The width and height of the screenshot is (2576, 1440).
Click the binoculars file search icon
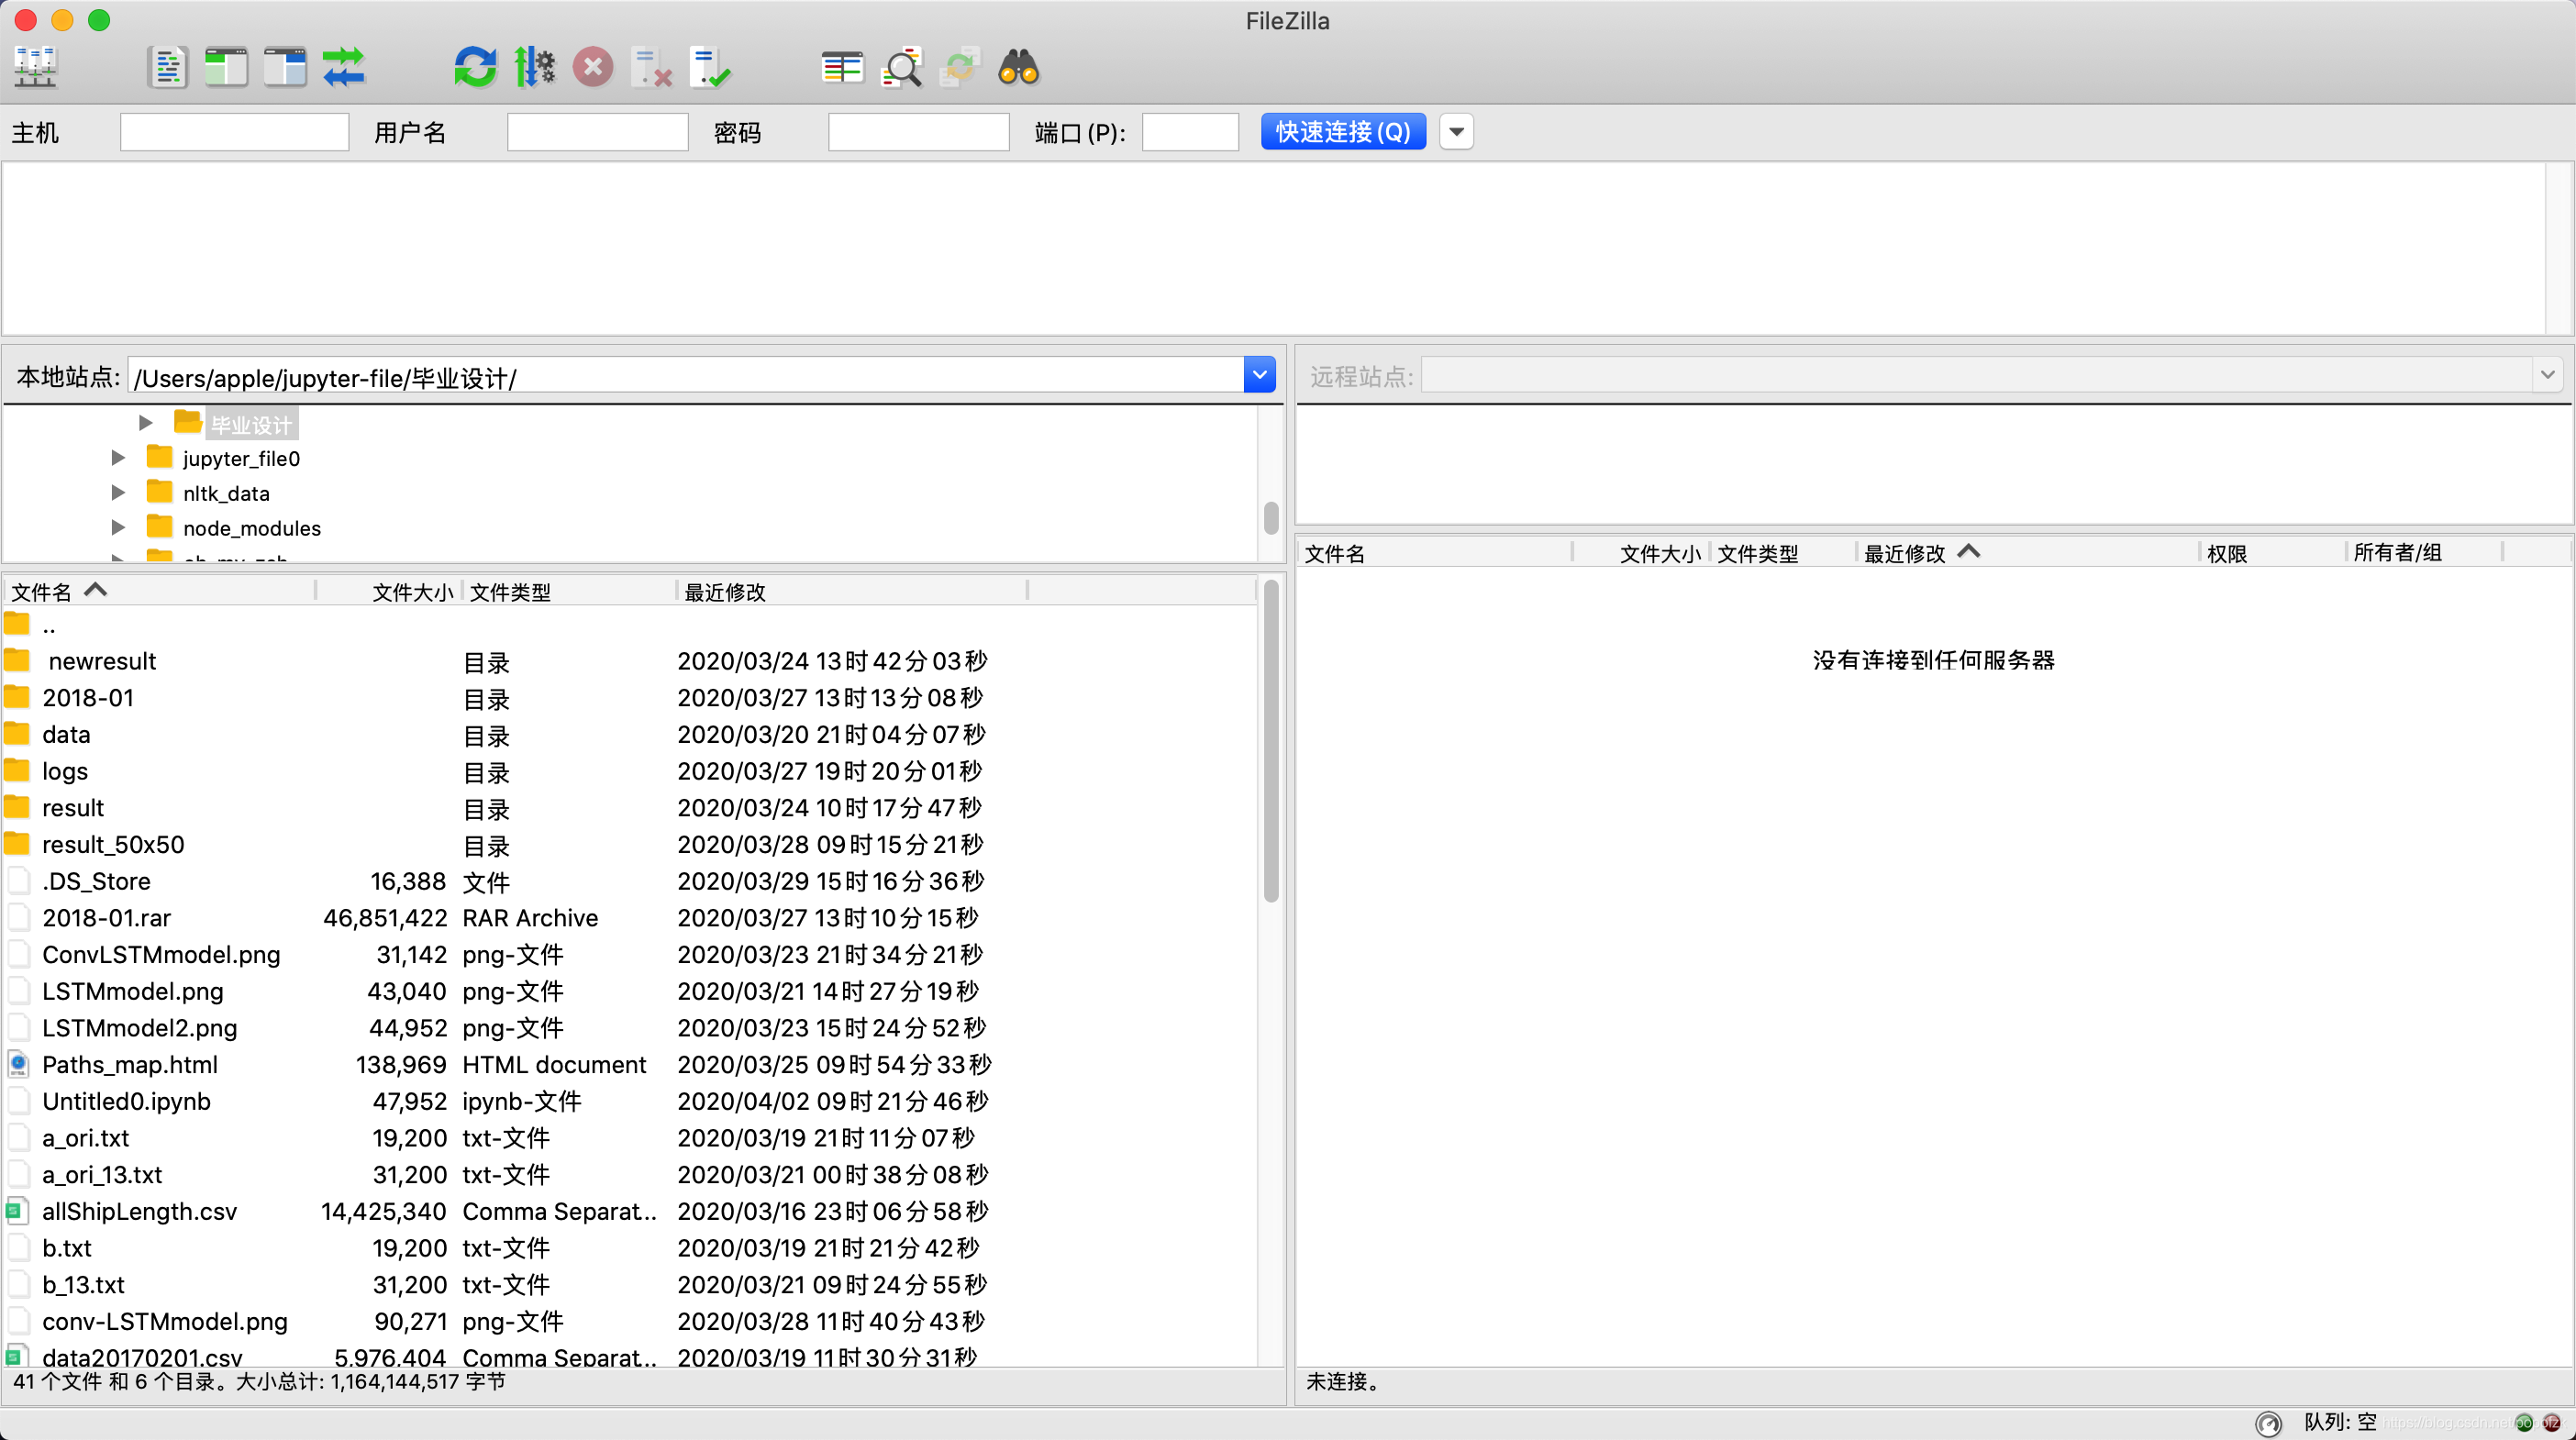1019,68
